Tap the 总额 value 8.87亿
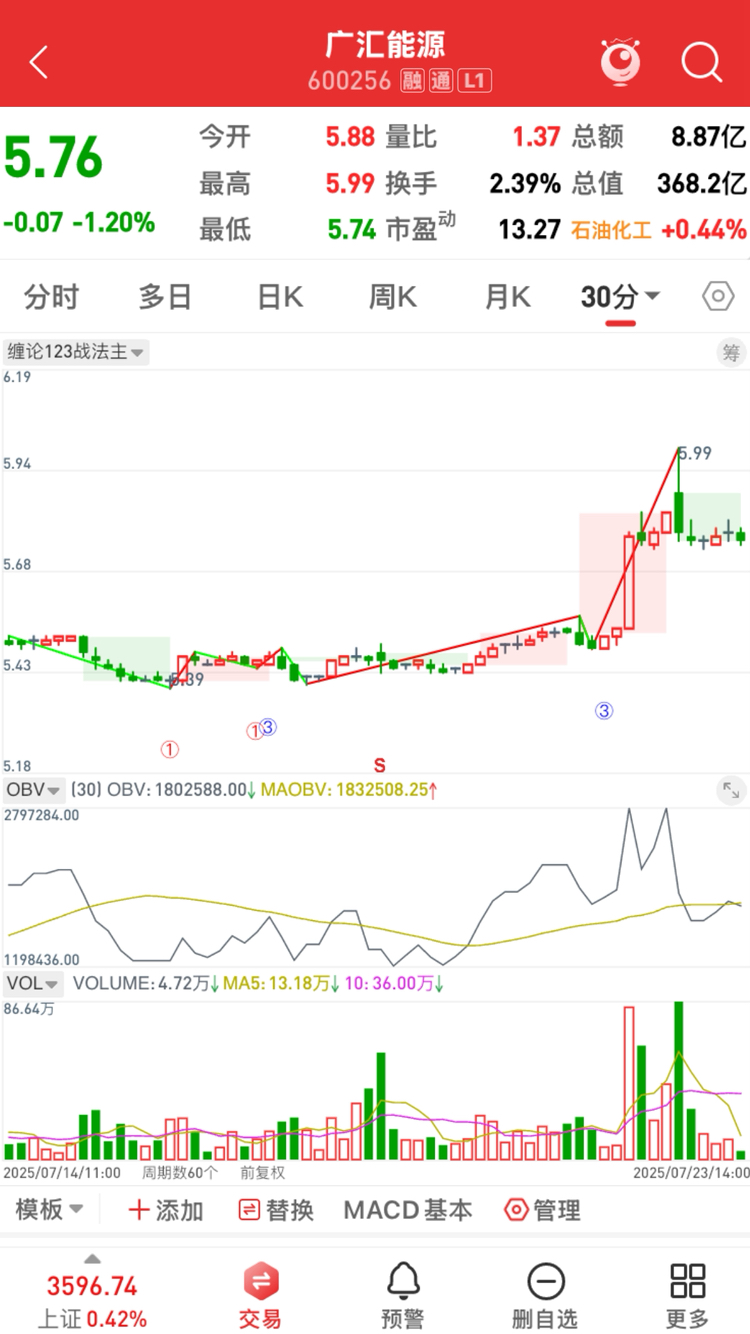 point(707,137)
